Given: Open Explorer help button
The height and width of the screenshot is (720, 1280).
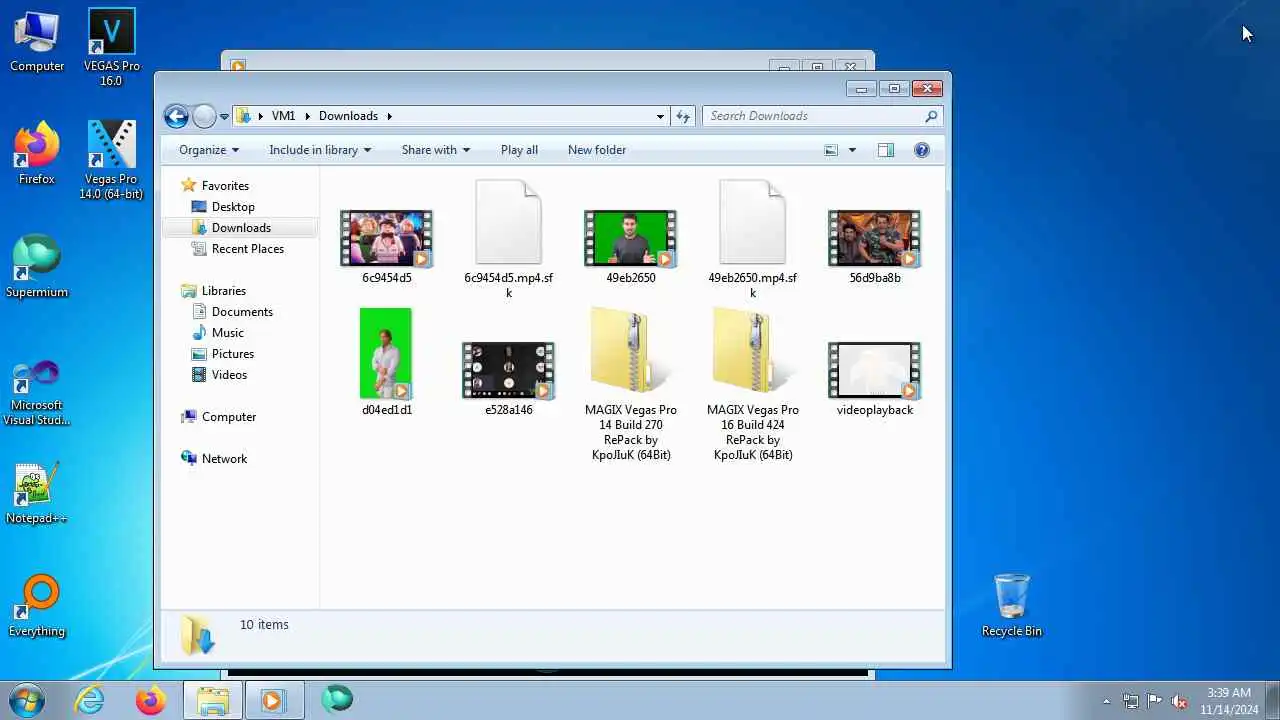Looking at the screenshot, I should coord(922,150).
